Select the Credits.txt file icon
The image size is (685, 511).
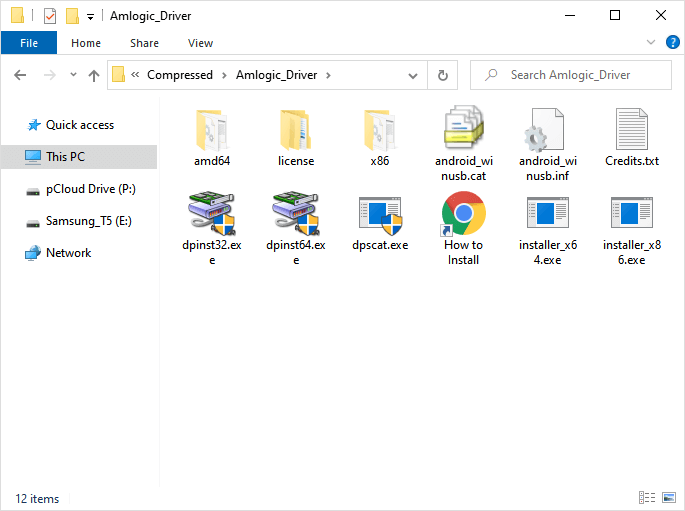[632, 130]
